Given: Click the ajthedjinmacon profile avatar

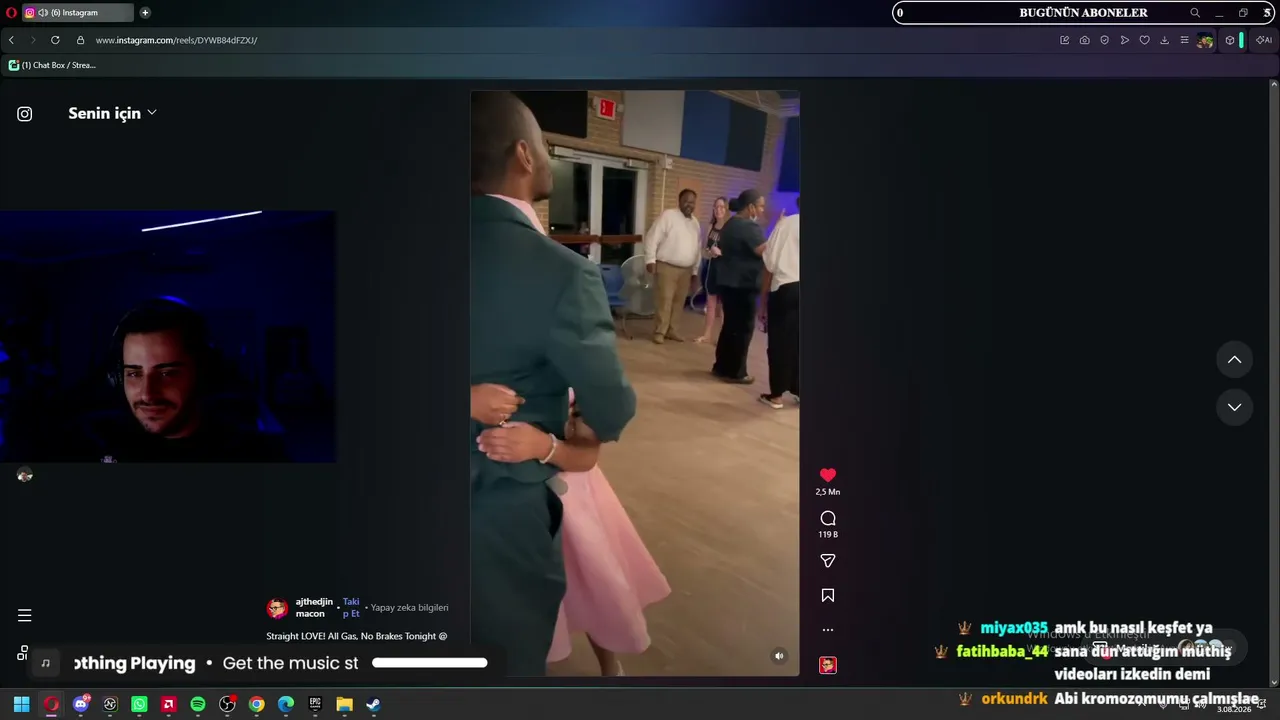Looking at the screenshot, I should point(277,608).
